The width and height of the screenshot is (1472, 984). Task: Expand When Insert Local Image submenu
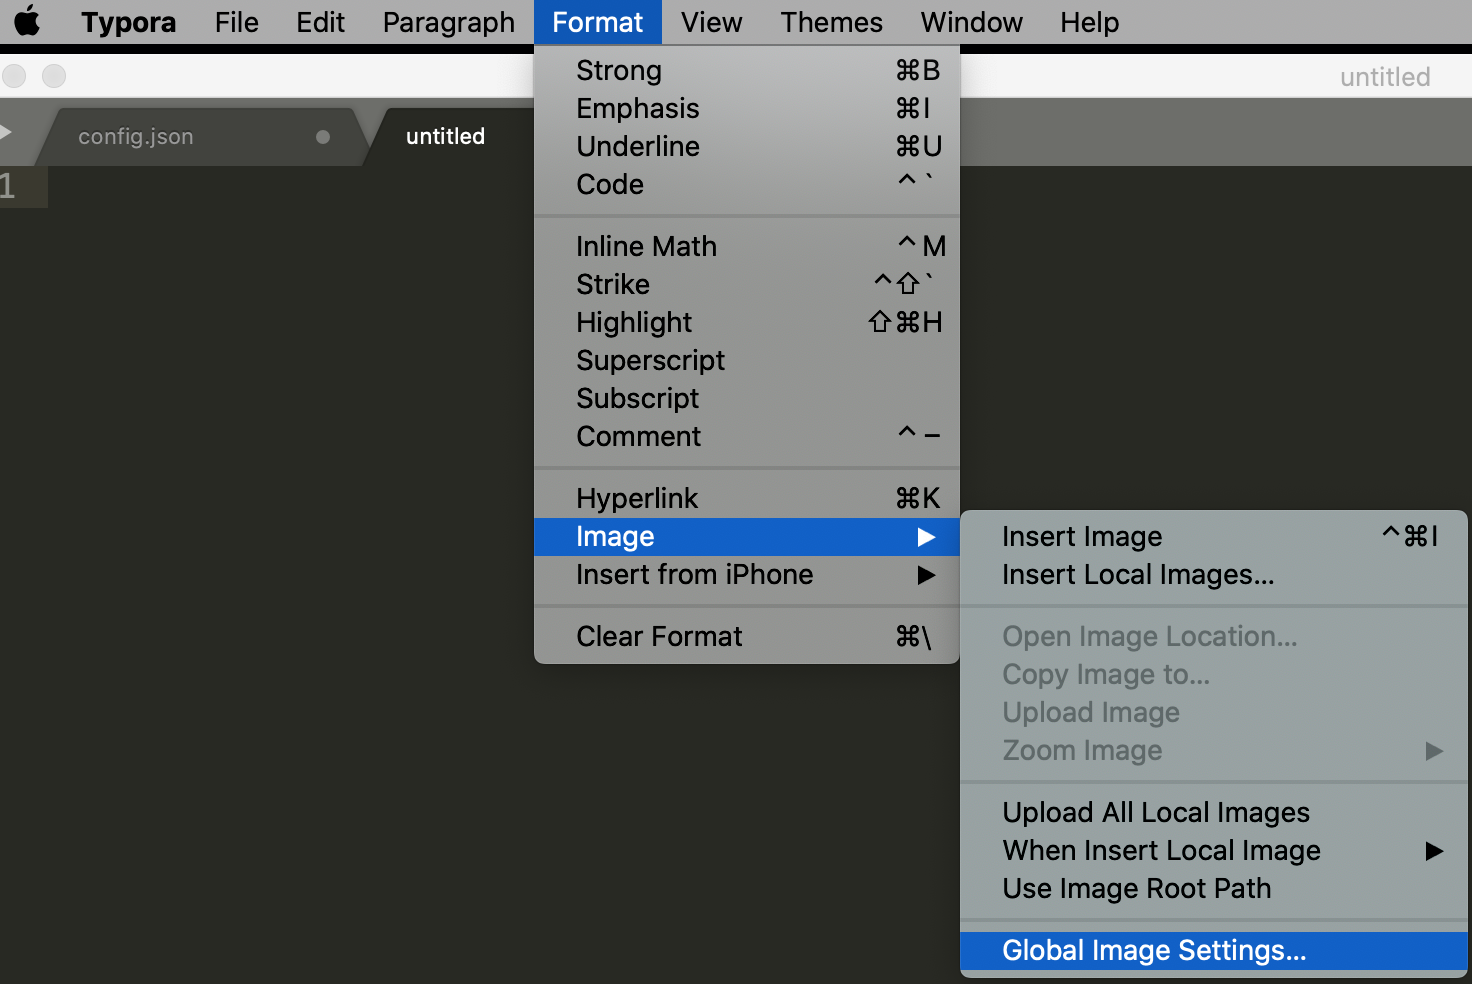(1434, 851)
